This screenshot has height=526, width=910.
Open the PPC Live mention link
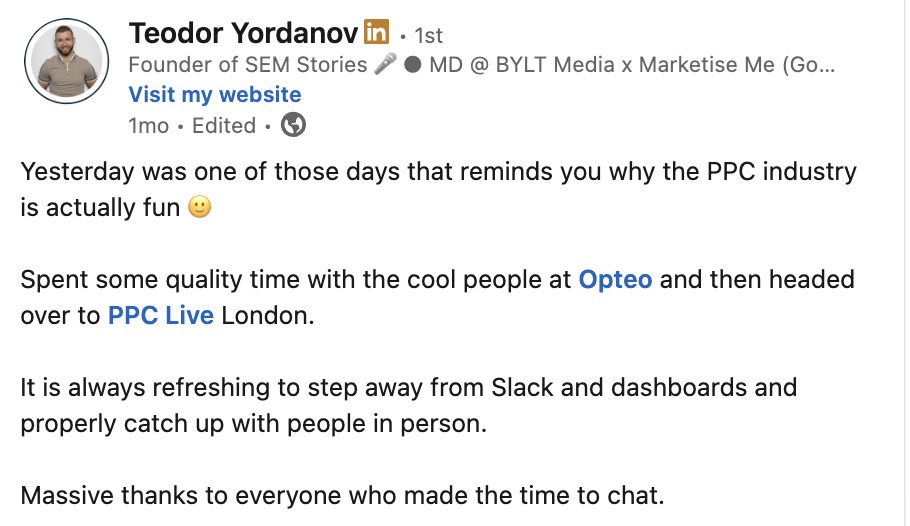click(x=161, y=316)
